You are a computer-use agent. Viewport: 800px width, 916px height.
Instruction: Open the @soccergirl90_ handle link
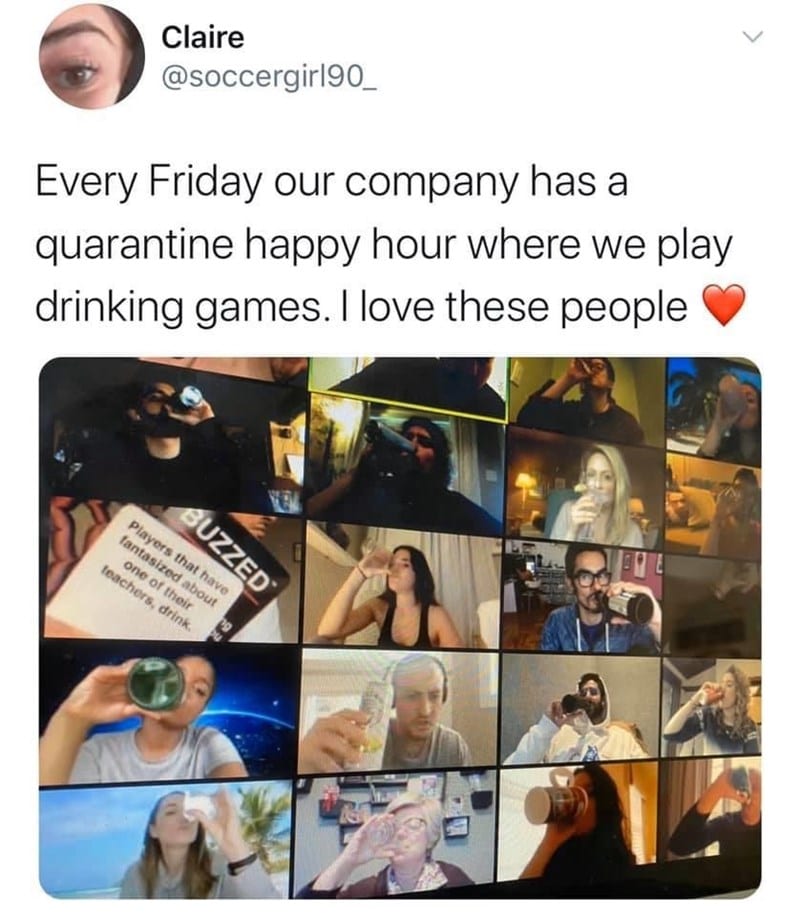tap(269, 78)
